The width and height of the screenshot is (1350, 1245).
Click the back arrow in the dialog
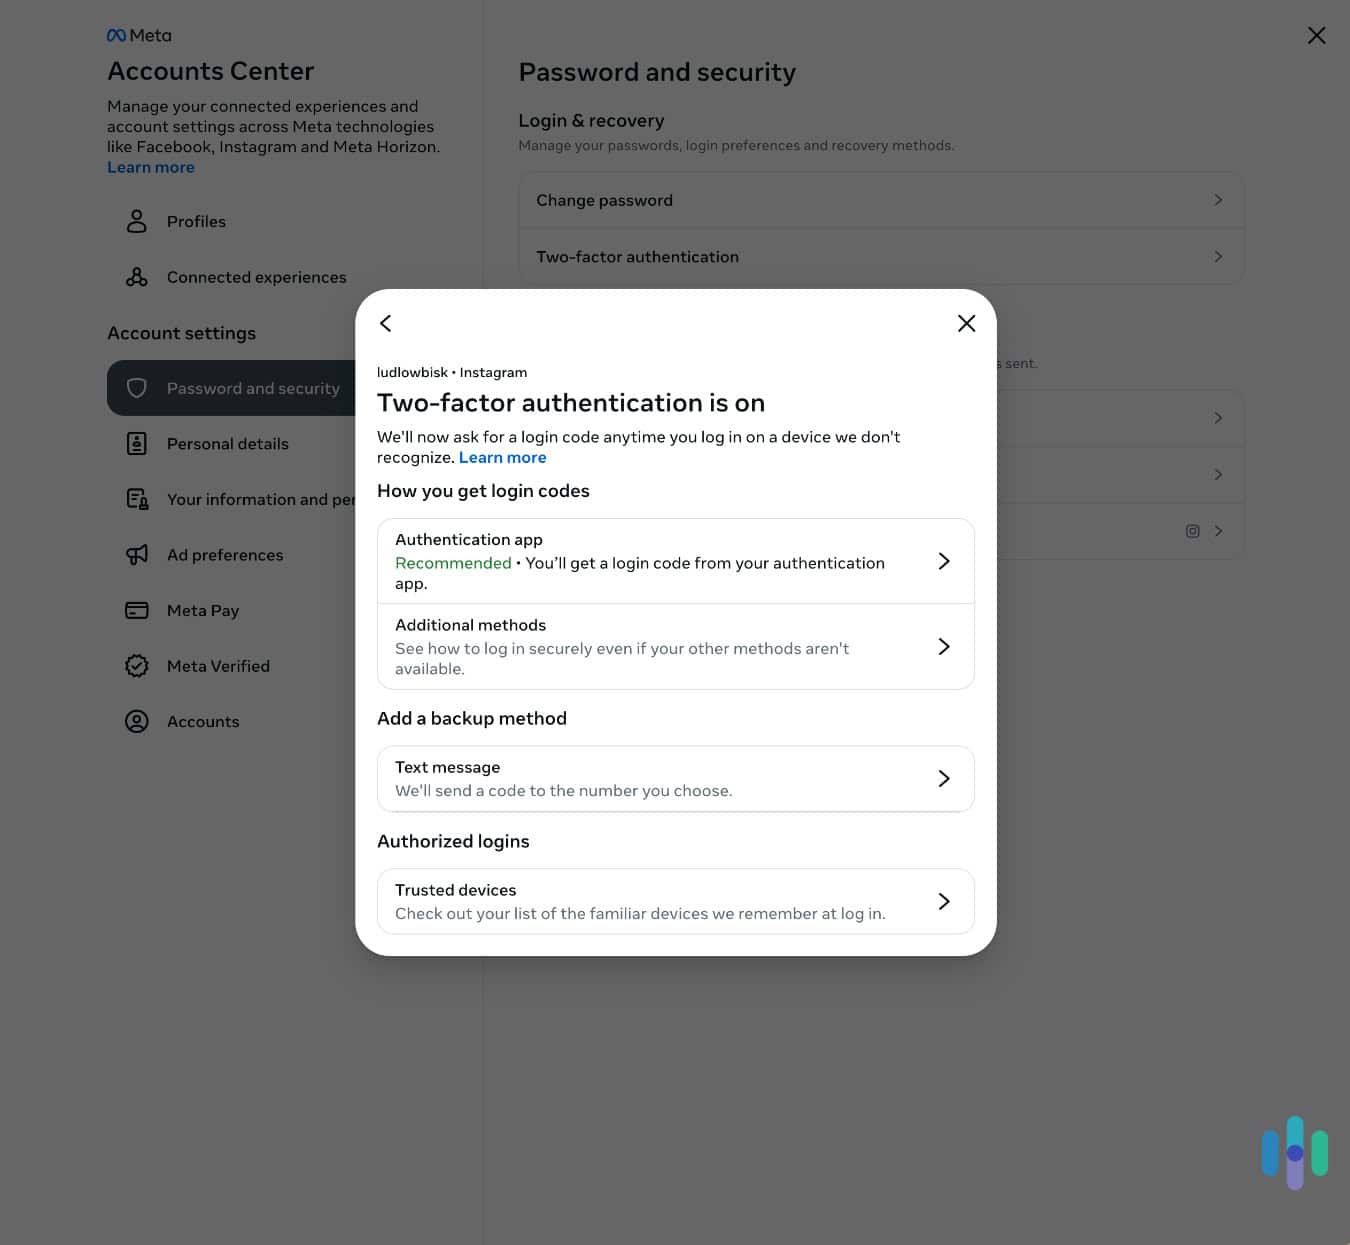tap(385, 323)
